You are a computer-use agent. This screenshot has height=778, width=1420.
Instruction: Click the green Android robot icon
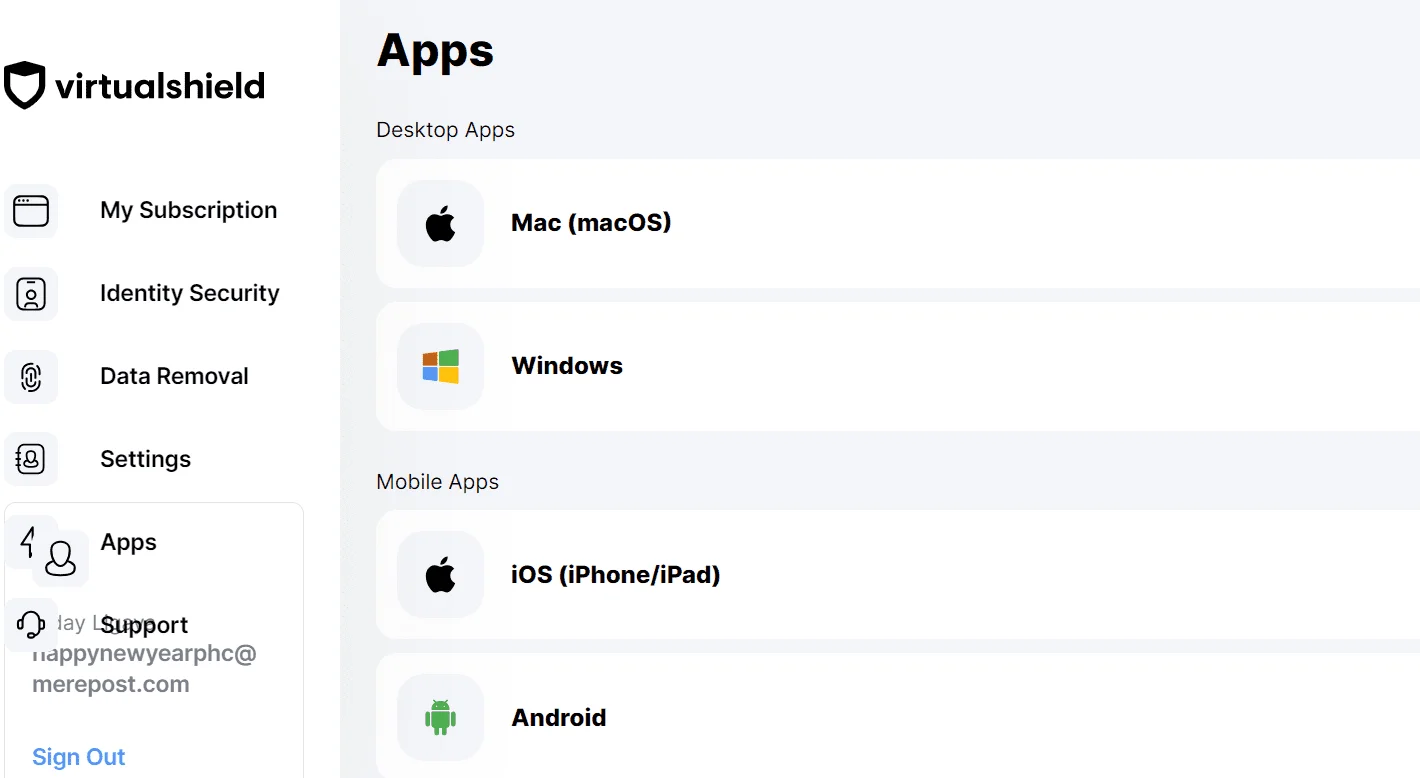click(440, 718)
